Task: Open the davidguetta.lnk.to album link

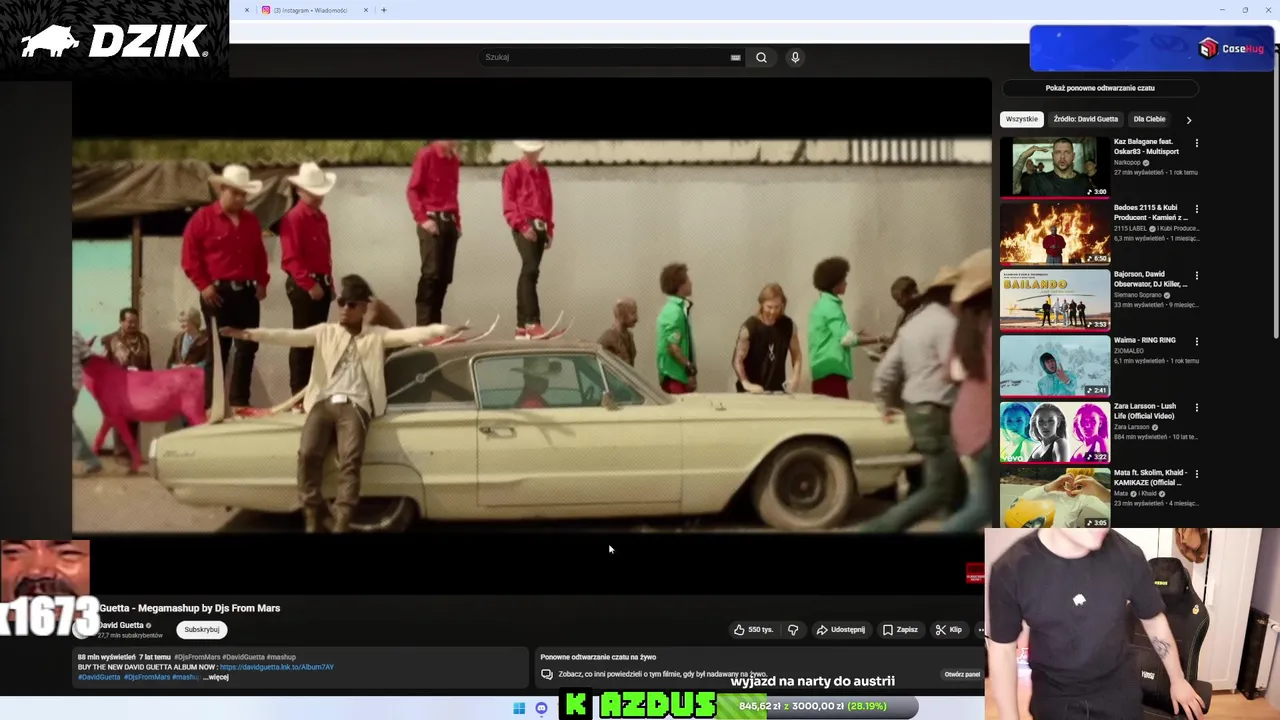Action: coord(276,667)
